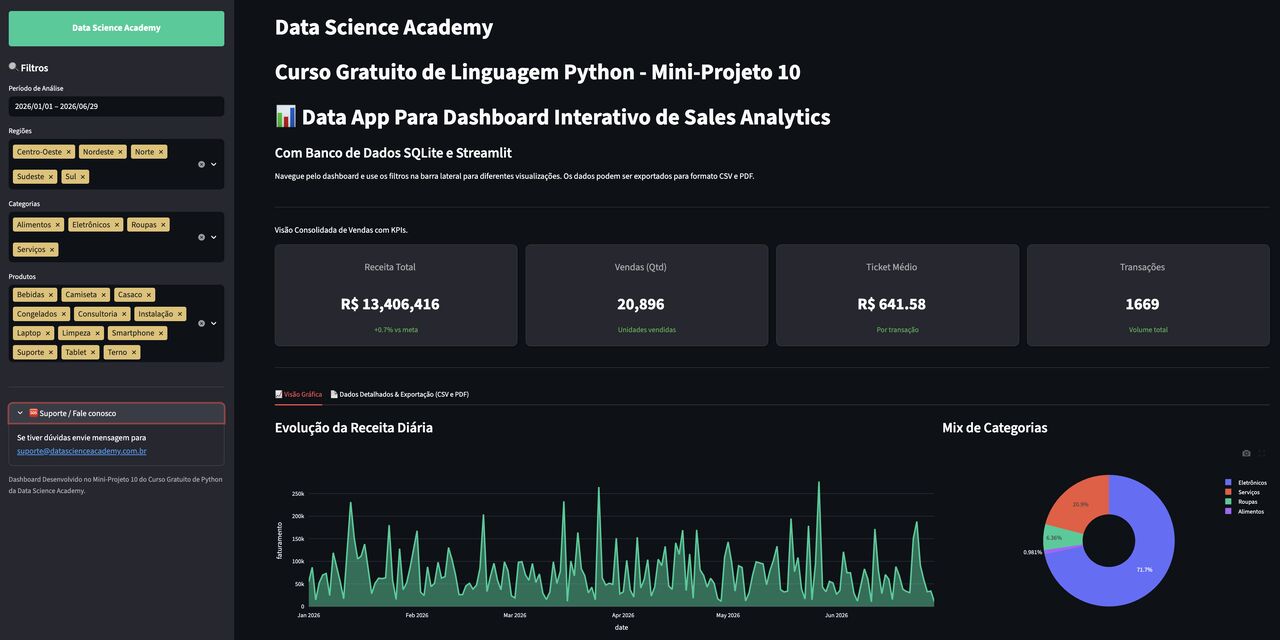This screenshot has width=1280, height=640.
Task: Switch to the Visão Gráfica tab
Action: [x=298, y=394]
